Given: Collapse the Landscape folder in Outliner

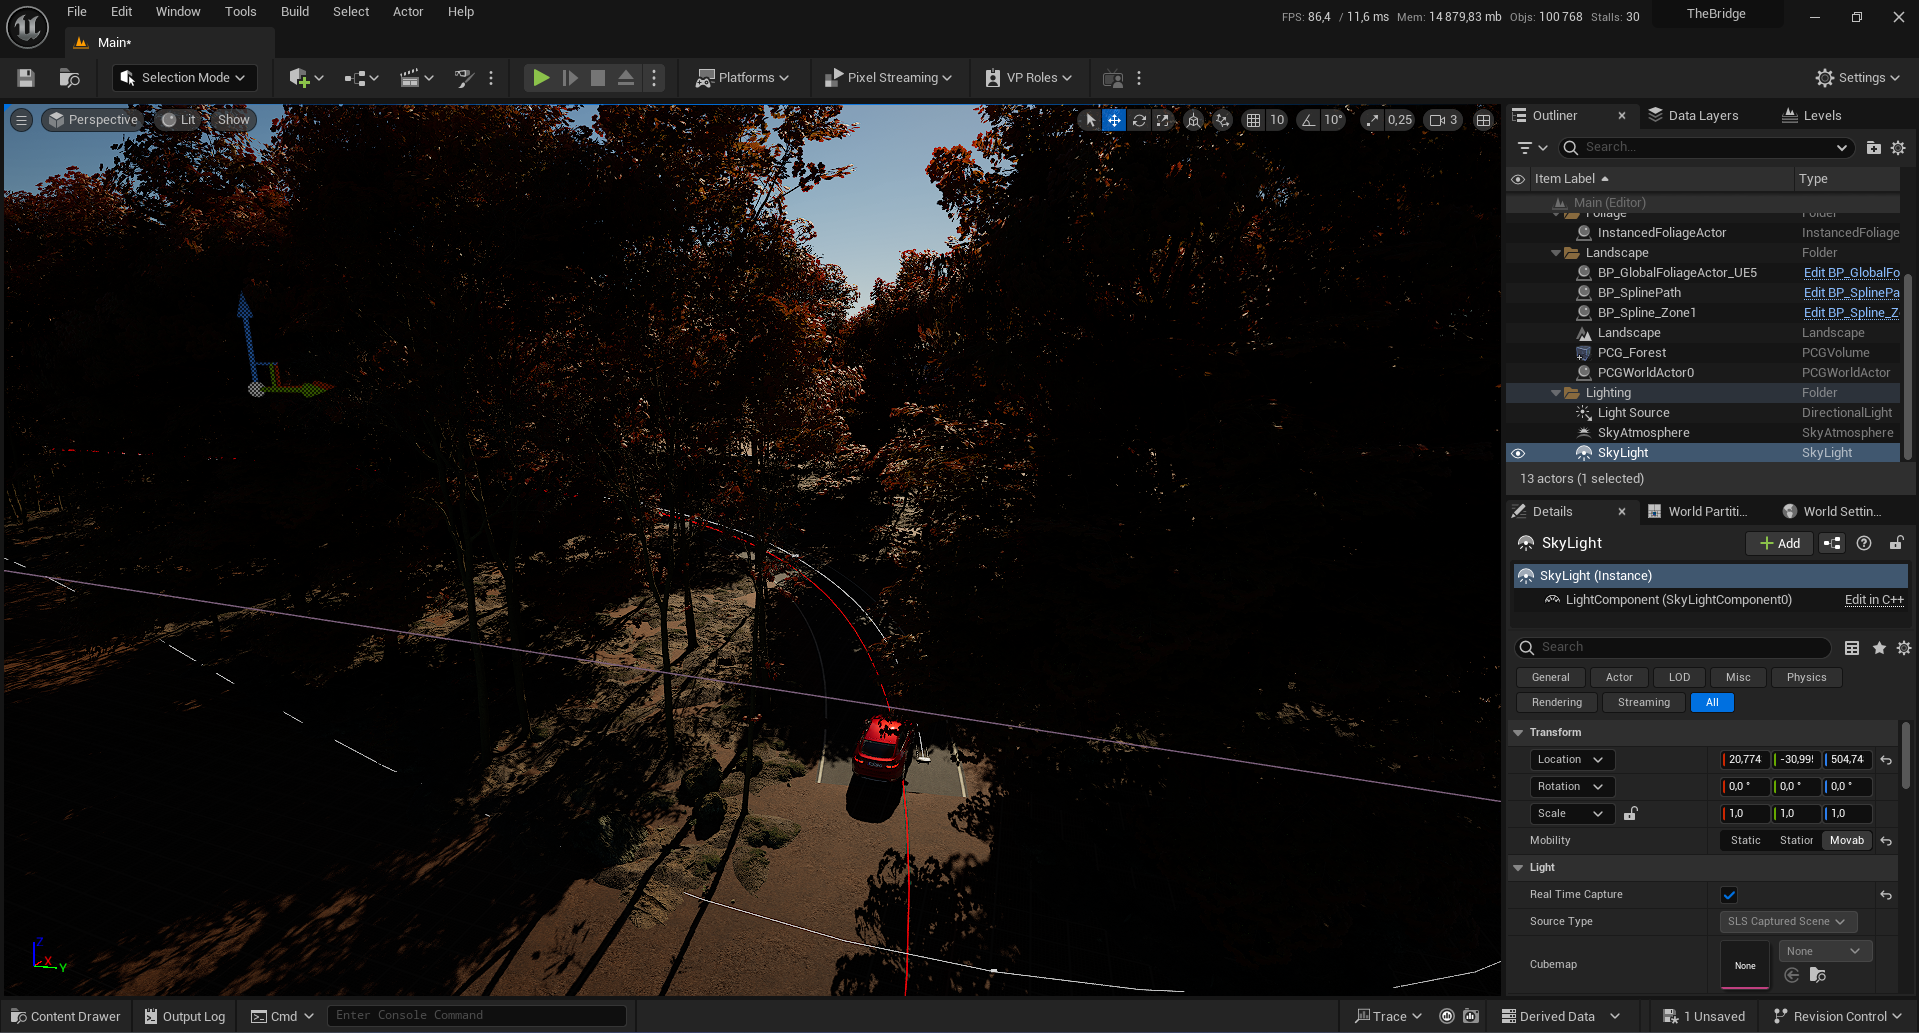Looking at the screenshot, I should tap(1555, 253).
